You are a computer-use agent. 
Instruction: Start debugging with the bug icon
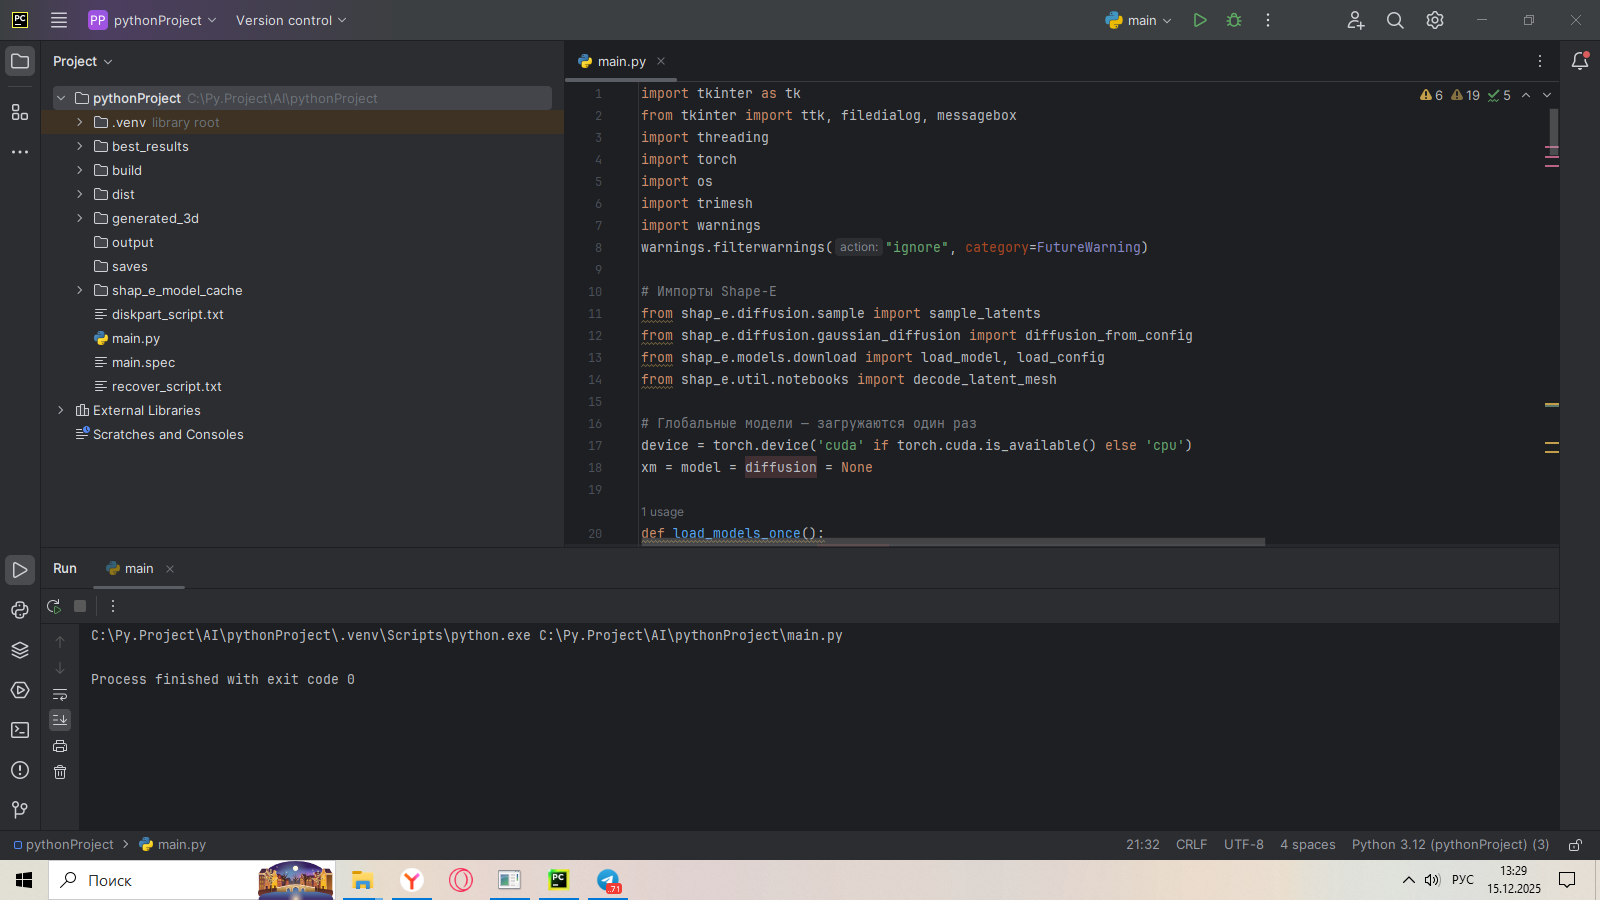[1234, 20]
